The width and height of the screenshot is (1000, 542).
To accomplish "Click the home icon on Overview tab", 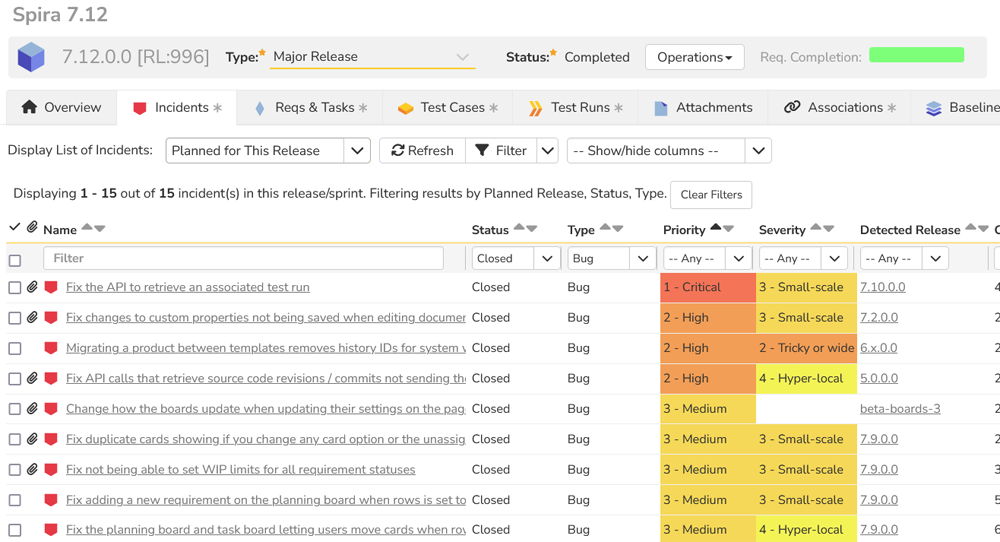I will coord(29,106).
